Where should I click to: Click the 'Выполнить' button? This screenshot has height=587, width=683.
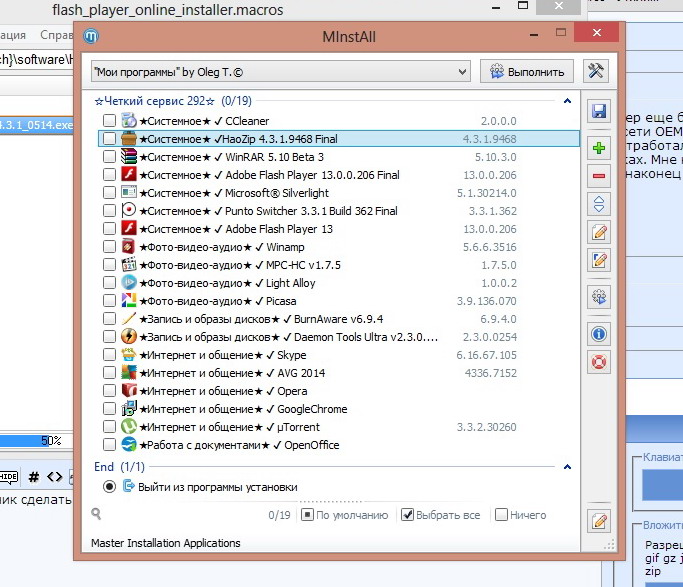pyautogui.click(x=528, y=71)
